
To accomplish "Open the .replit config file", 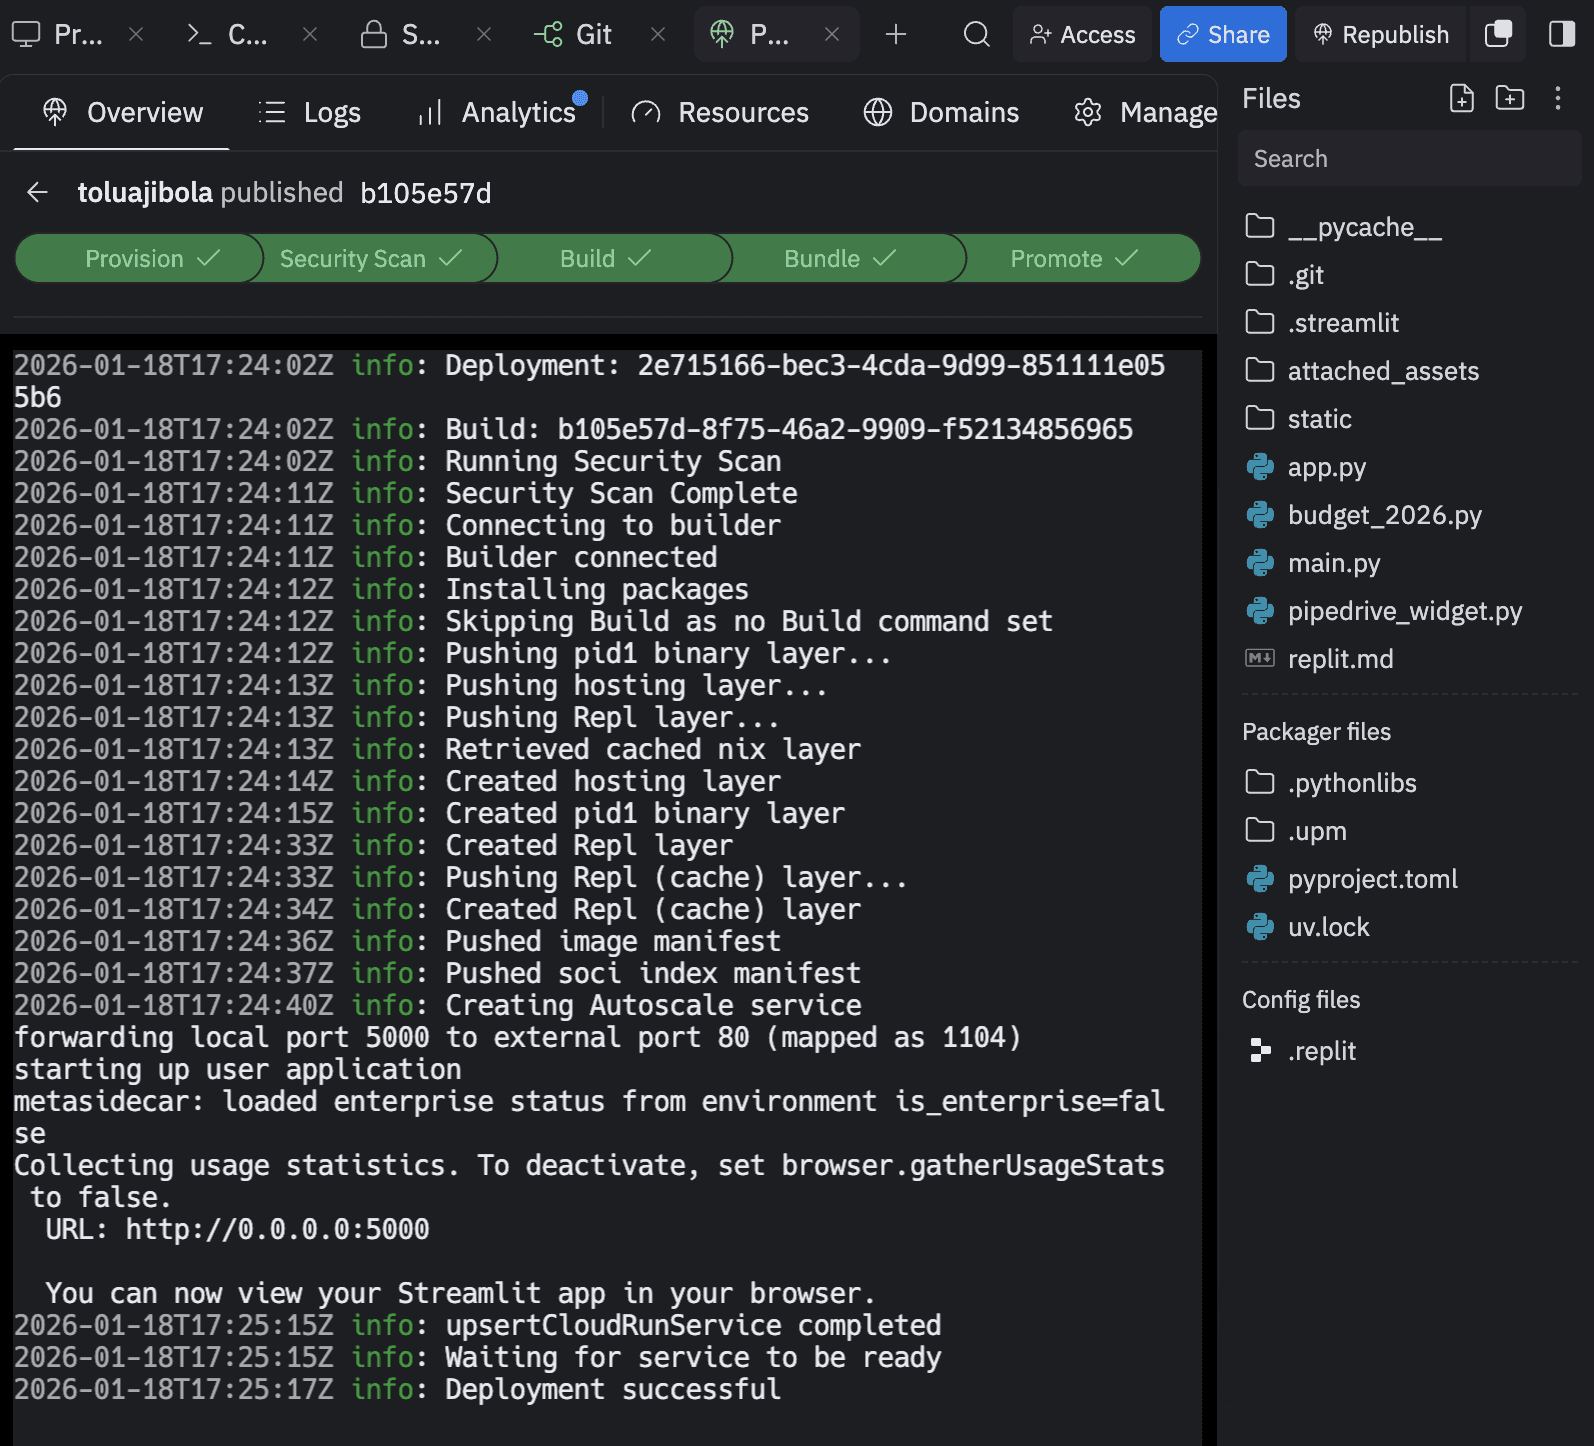I will pyautogui.click(x=1321, y=1051).
